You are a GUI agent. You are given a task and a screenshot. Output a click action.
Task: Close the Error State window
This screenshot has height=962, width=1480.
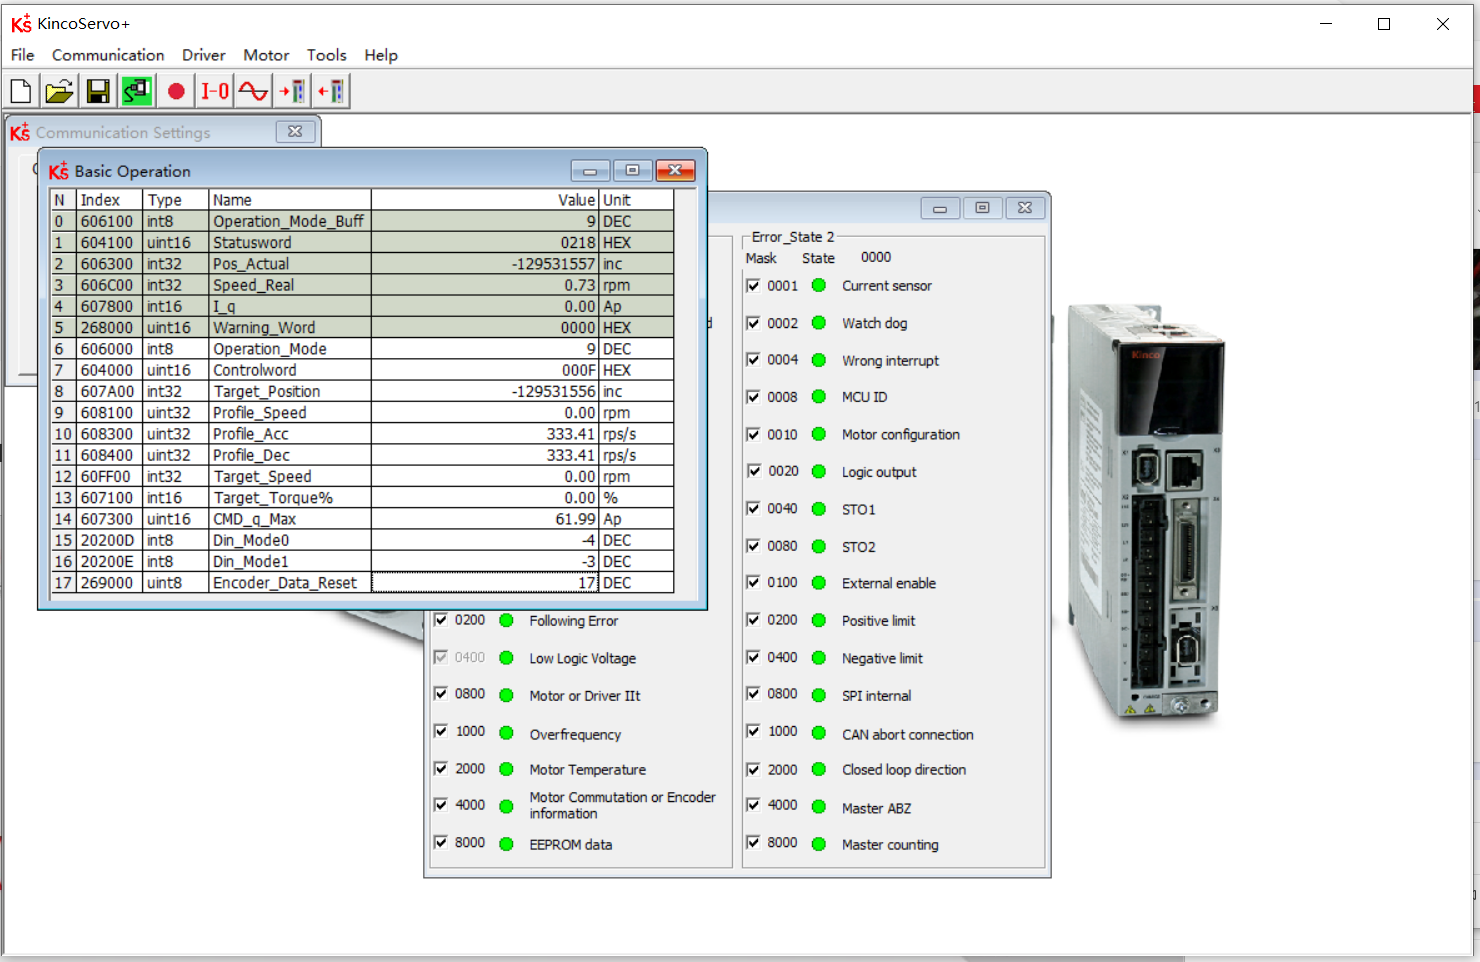pyautogui.click(x=1025, y=208)
